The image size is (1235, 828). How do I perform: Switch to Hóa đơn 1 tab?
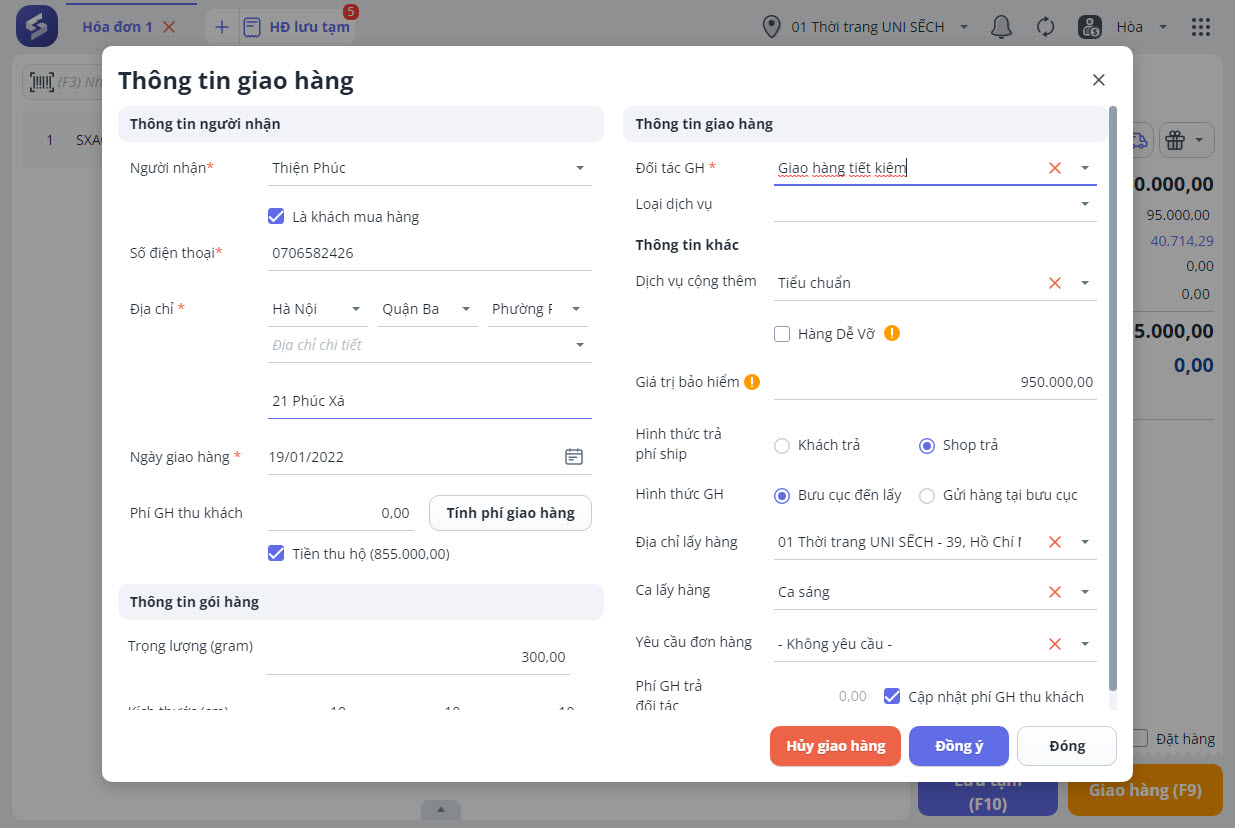click(x=117, y=27)
